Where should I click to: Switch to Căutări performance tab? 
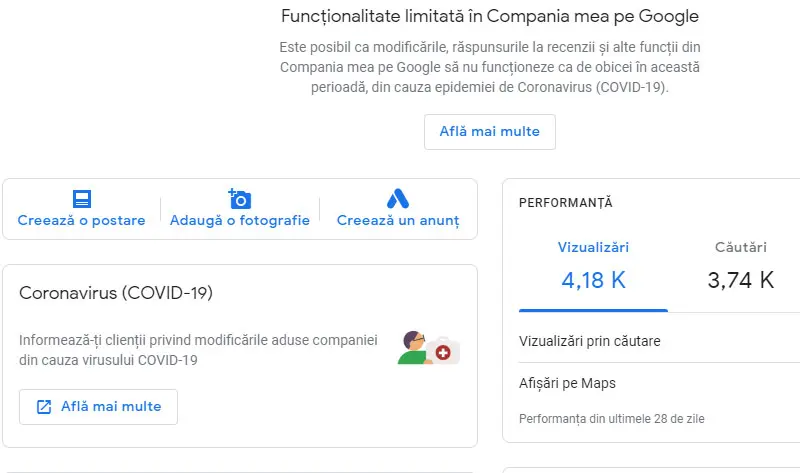(741, 247)
